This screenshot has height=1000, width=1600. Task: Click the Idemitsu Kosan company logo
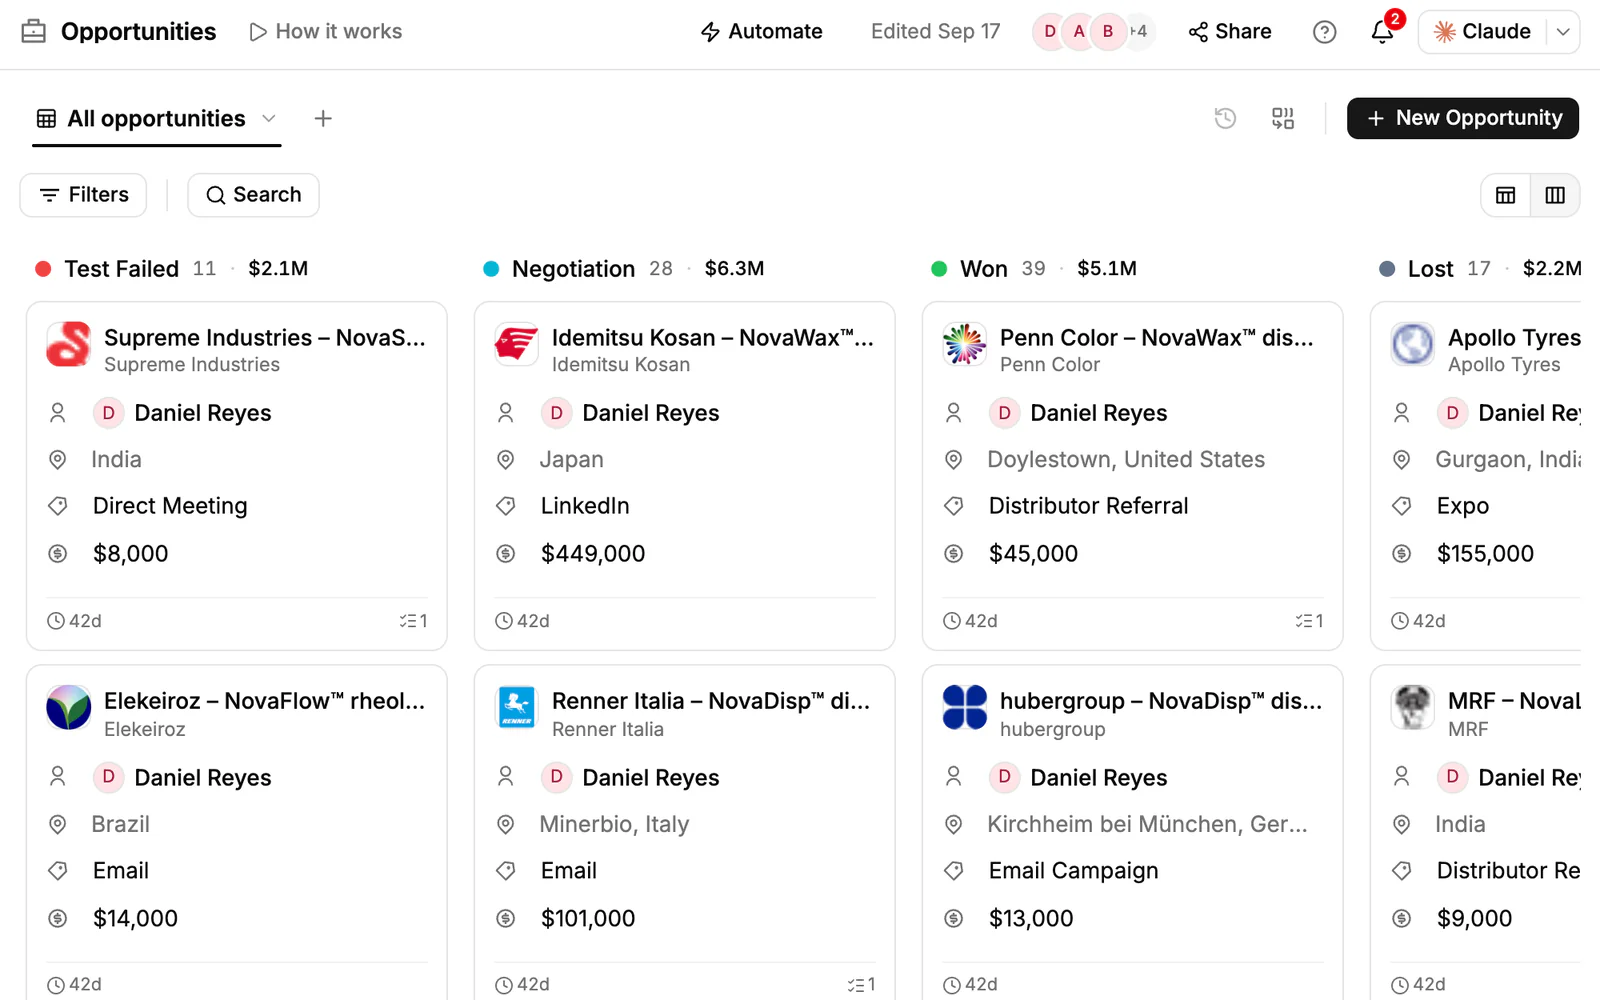click(517, 344)
